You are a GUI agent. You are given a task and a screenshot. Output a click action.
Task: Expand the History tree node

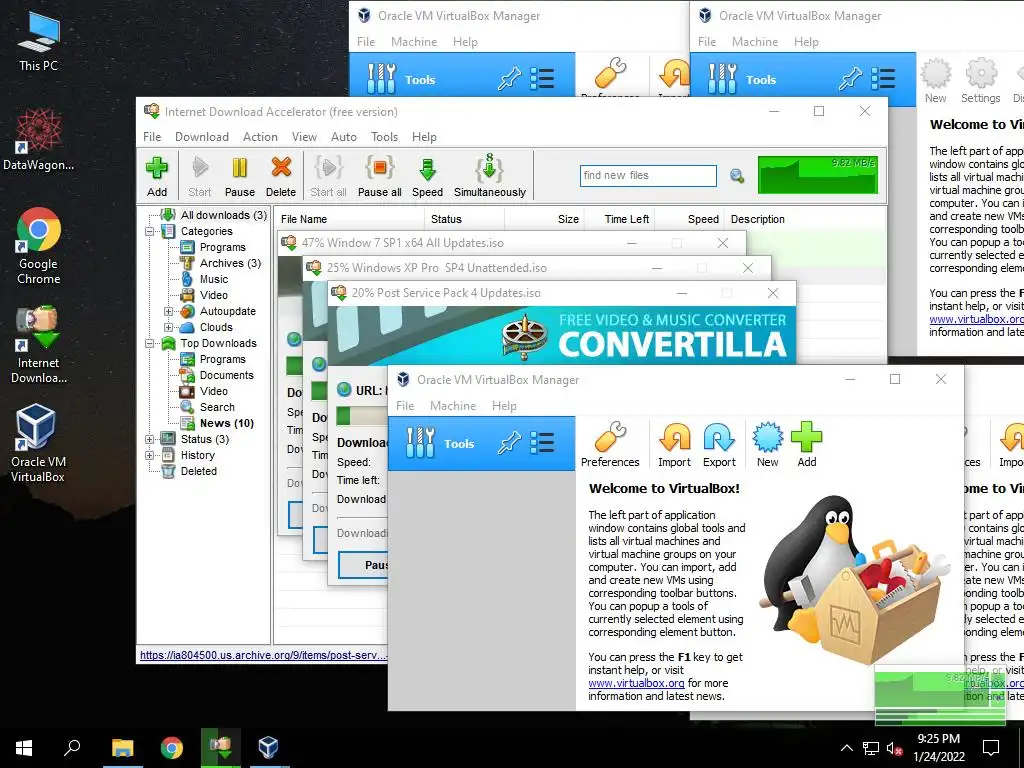pyautogui.click(x=150, y=455)
